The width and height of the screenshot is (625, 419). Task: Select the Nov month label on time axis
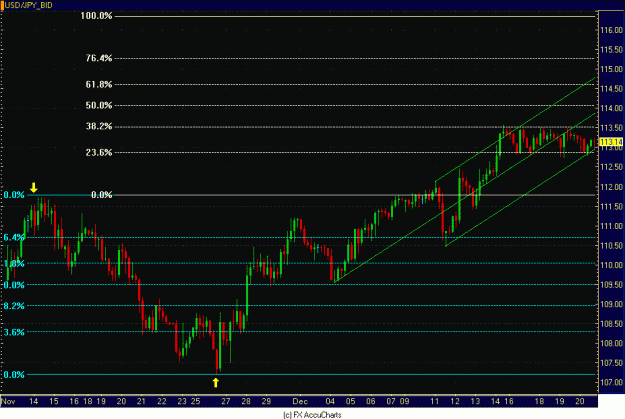pos(8,401)
